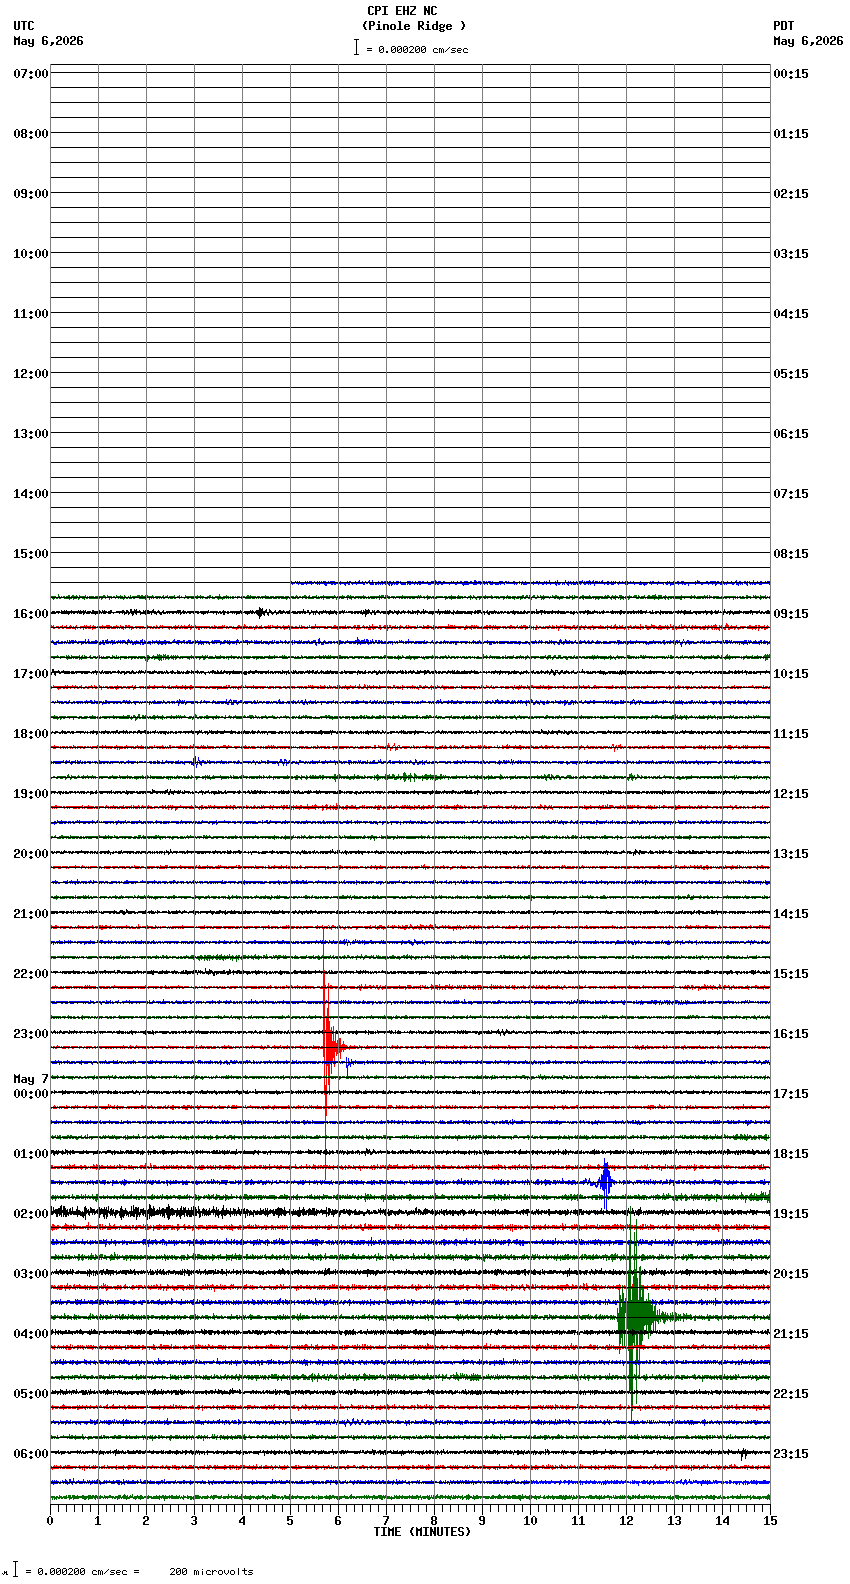Viewport: 850px width, 1584px height.
Task: Click the 'May 6,2026' date under UTC
Action: click(x=49, y=41)
